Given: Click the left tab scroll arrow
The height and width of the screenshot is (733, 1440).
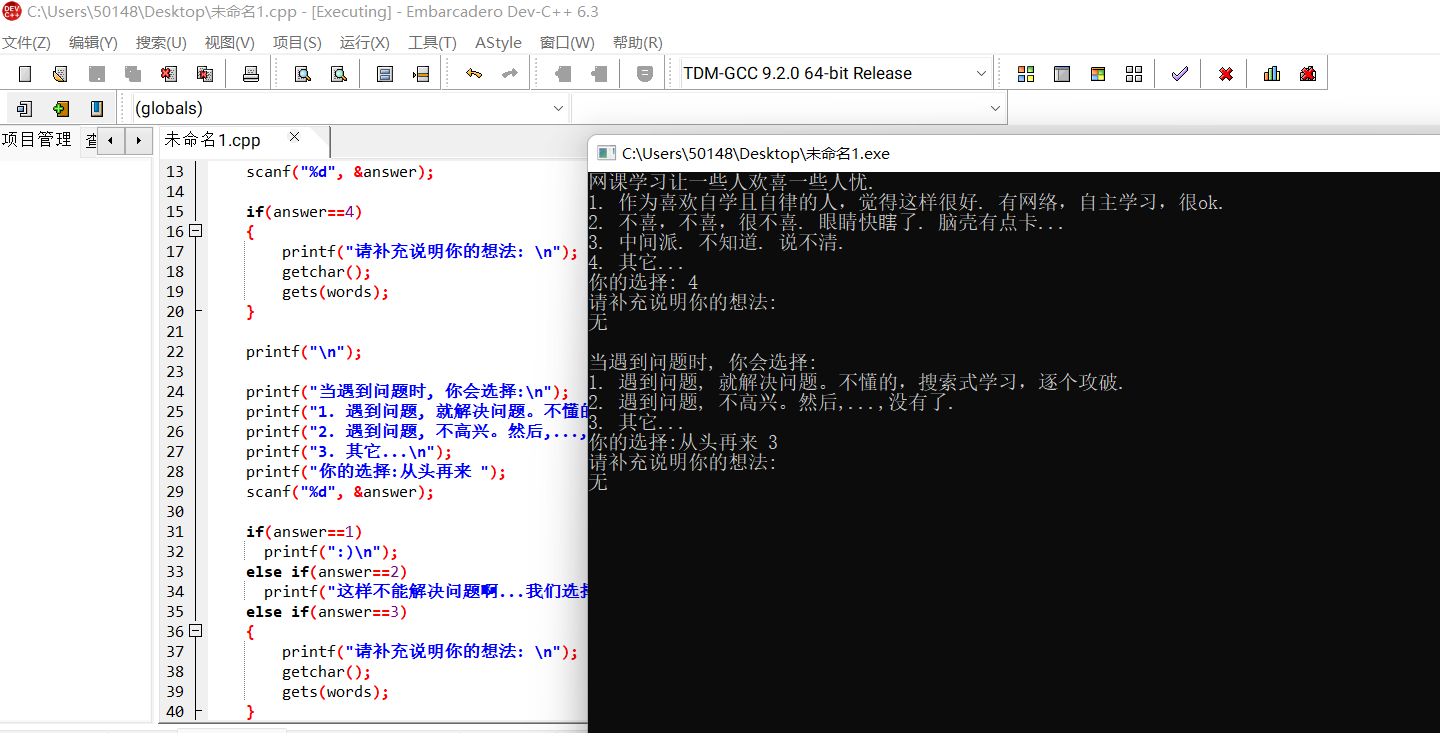Looking at the screenshot, I should click(110, 140).
